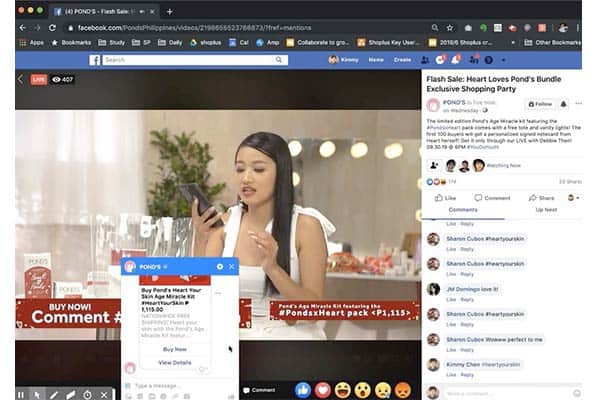The width and height of the screenshot is (600, 400).
Task: Close the POND'S chat popup
Action: pos(232,266)
